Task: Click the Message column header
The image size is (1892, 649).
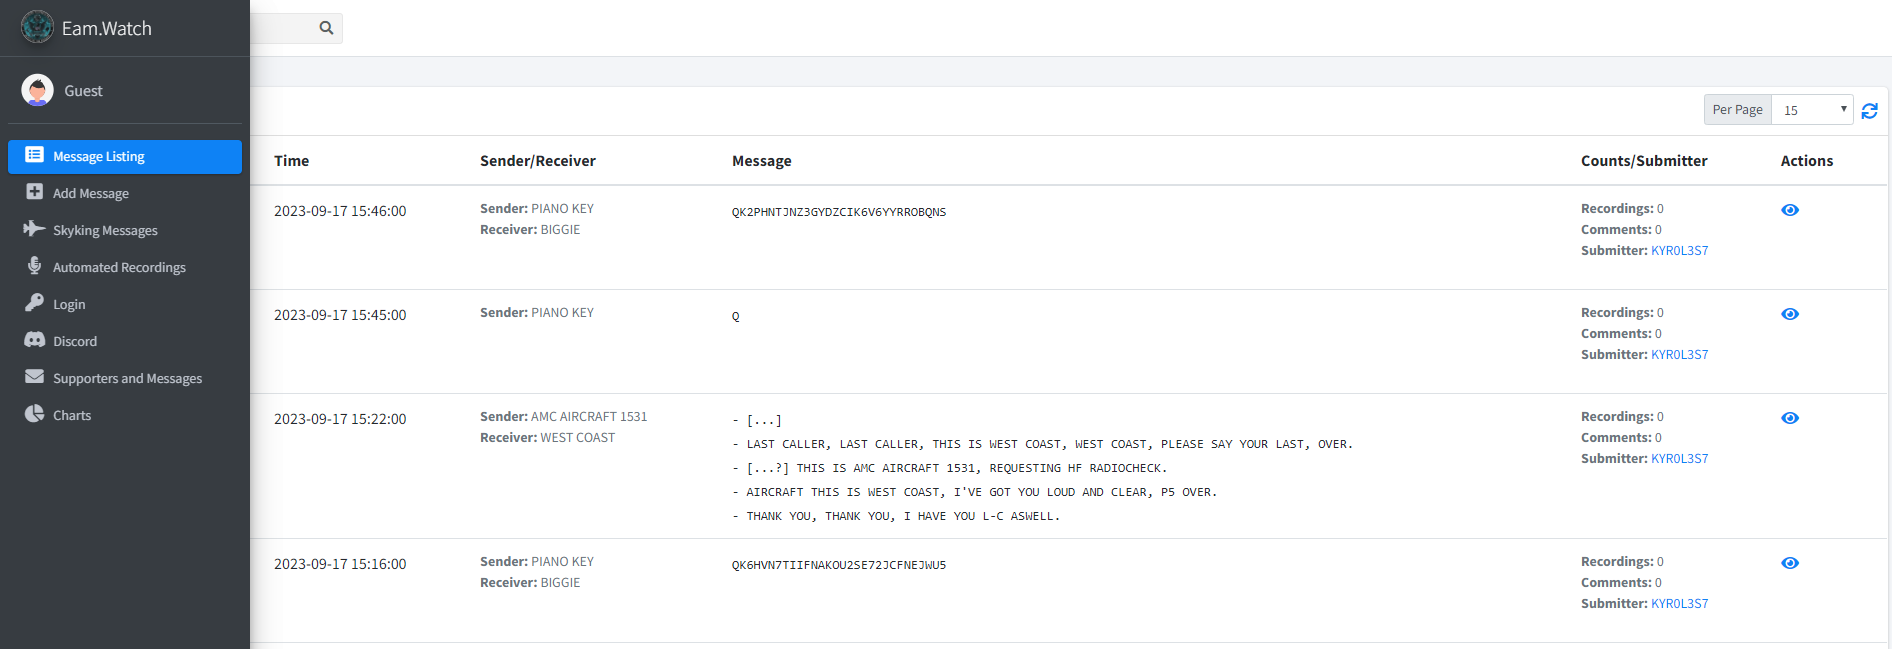Action: tap(762, 161)
